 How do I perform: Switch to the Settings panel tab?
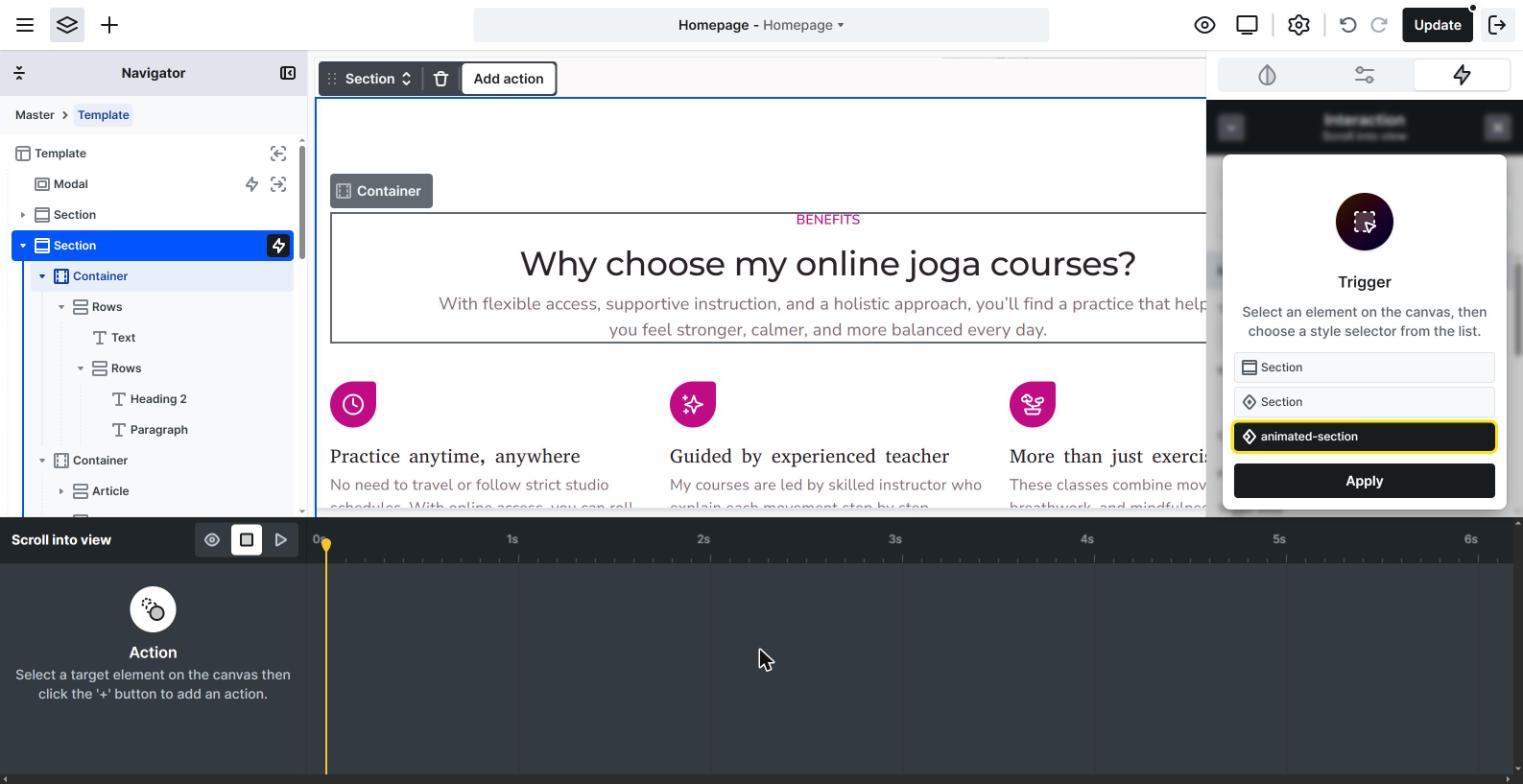click(x=1365, y=75)
